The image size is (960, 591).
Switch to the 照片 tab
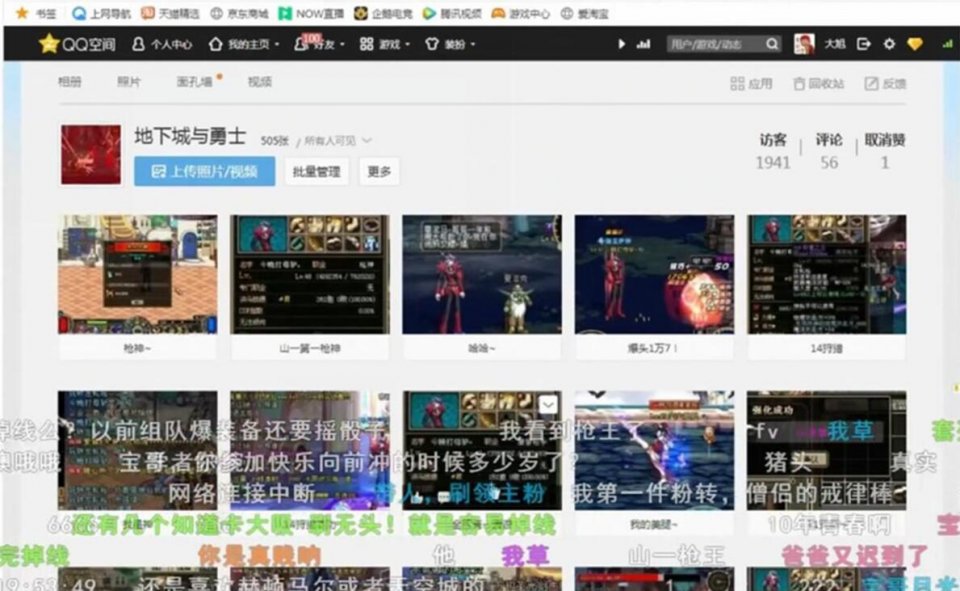point(129,81)
